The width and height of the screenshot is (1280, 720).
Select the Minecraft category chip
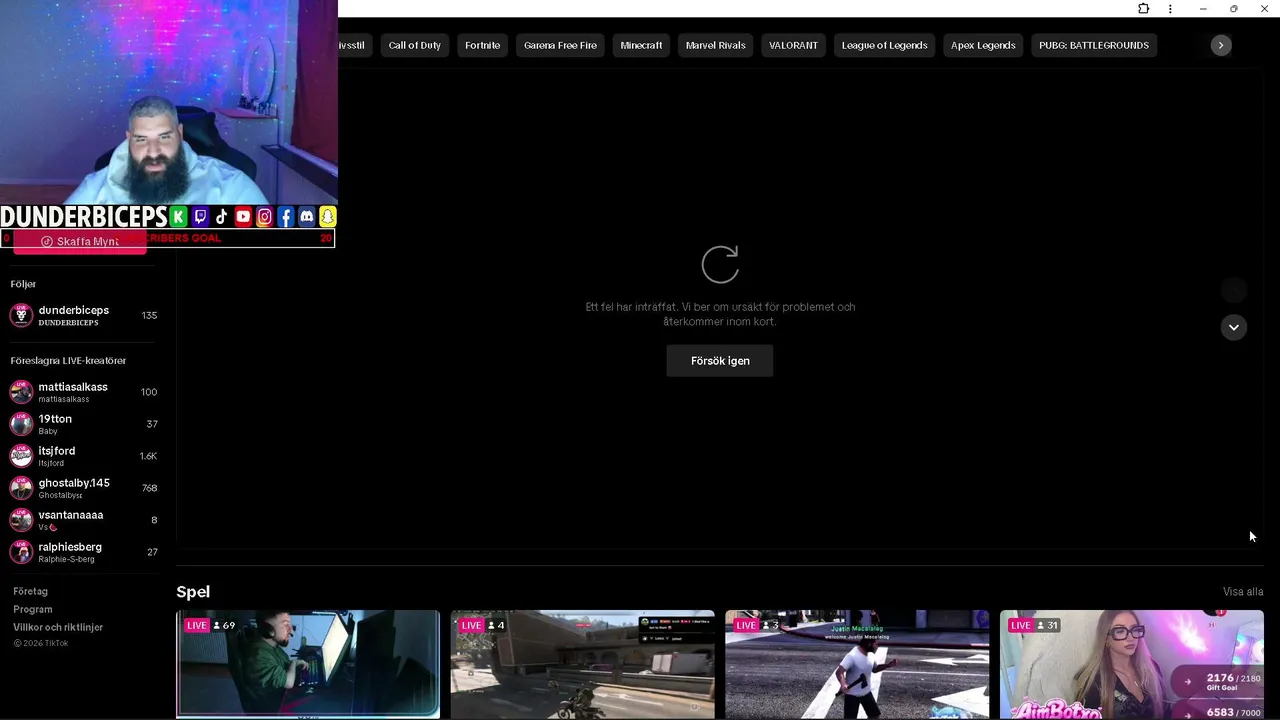[x=641, y=45]
